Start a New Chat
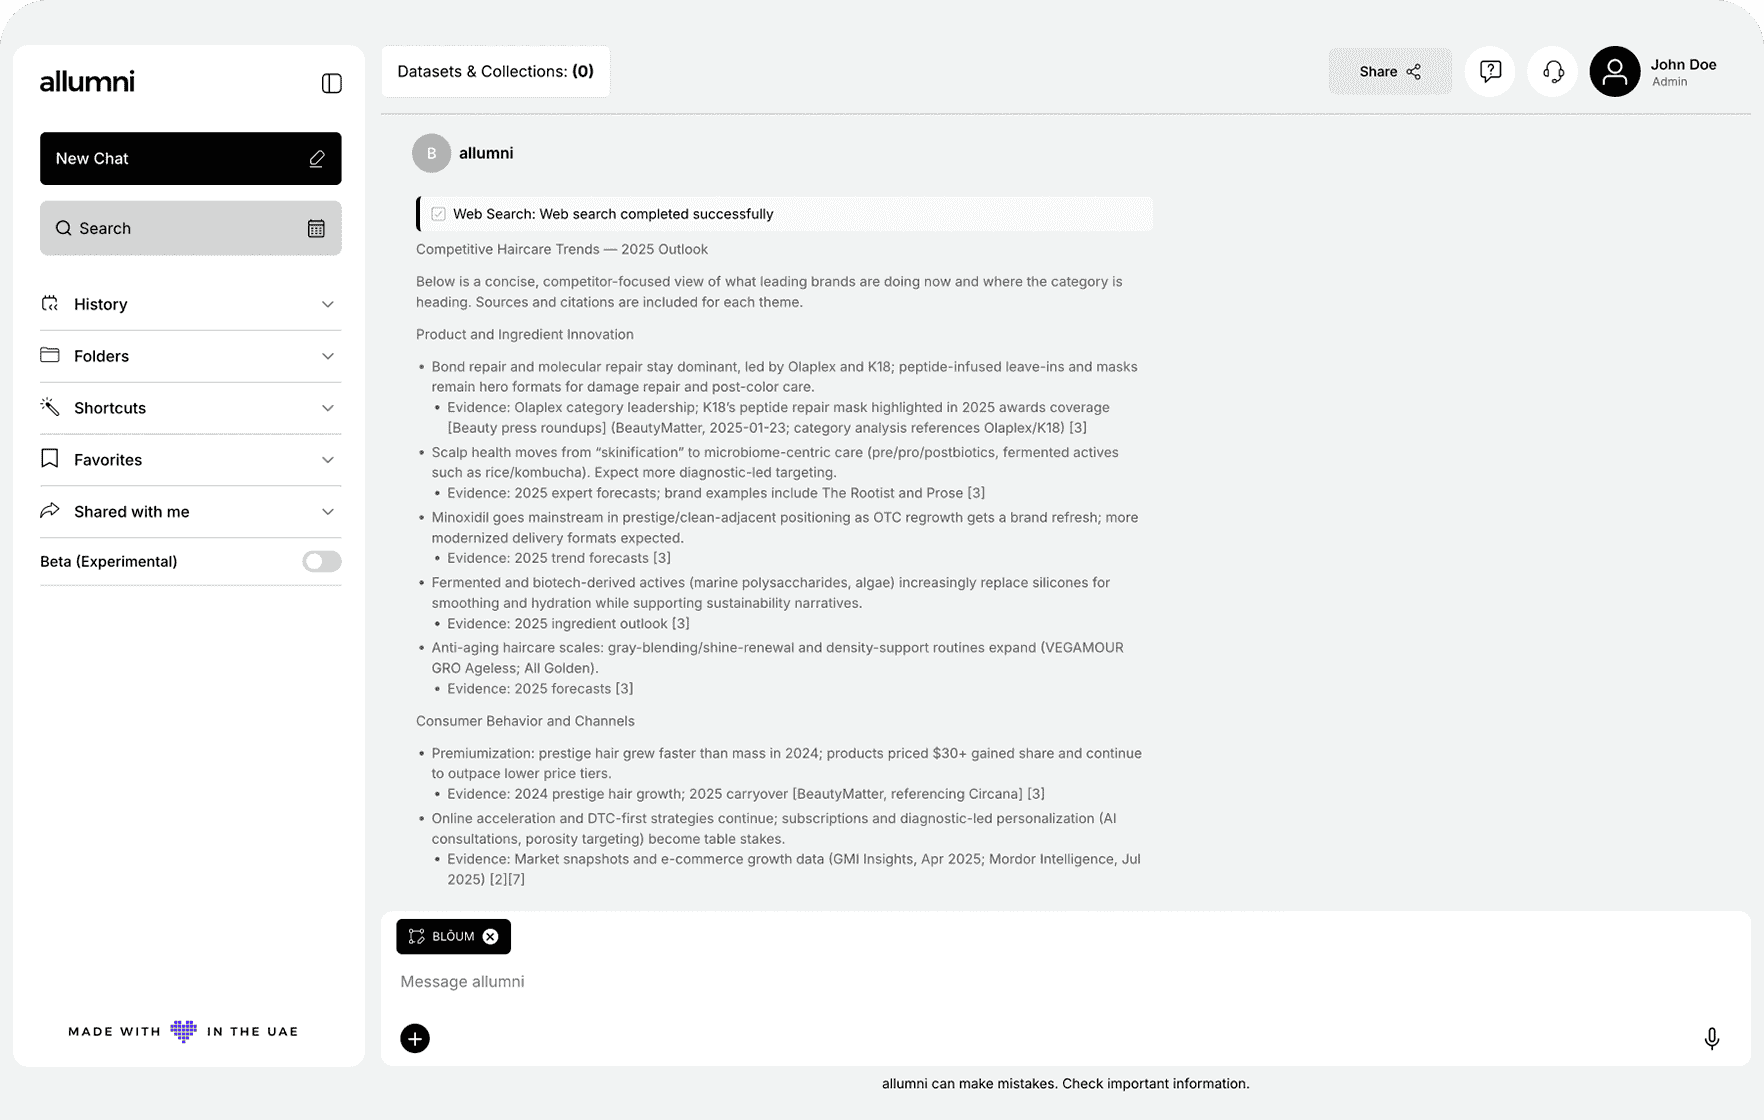 pyautogui.click(x=190, y=158)
